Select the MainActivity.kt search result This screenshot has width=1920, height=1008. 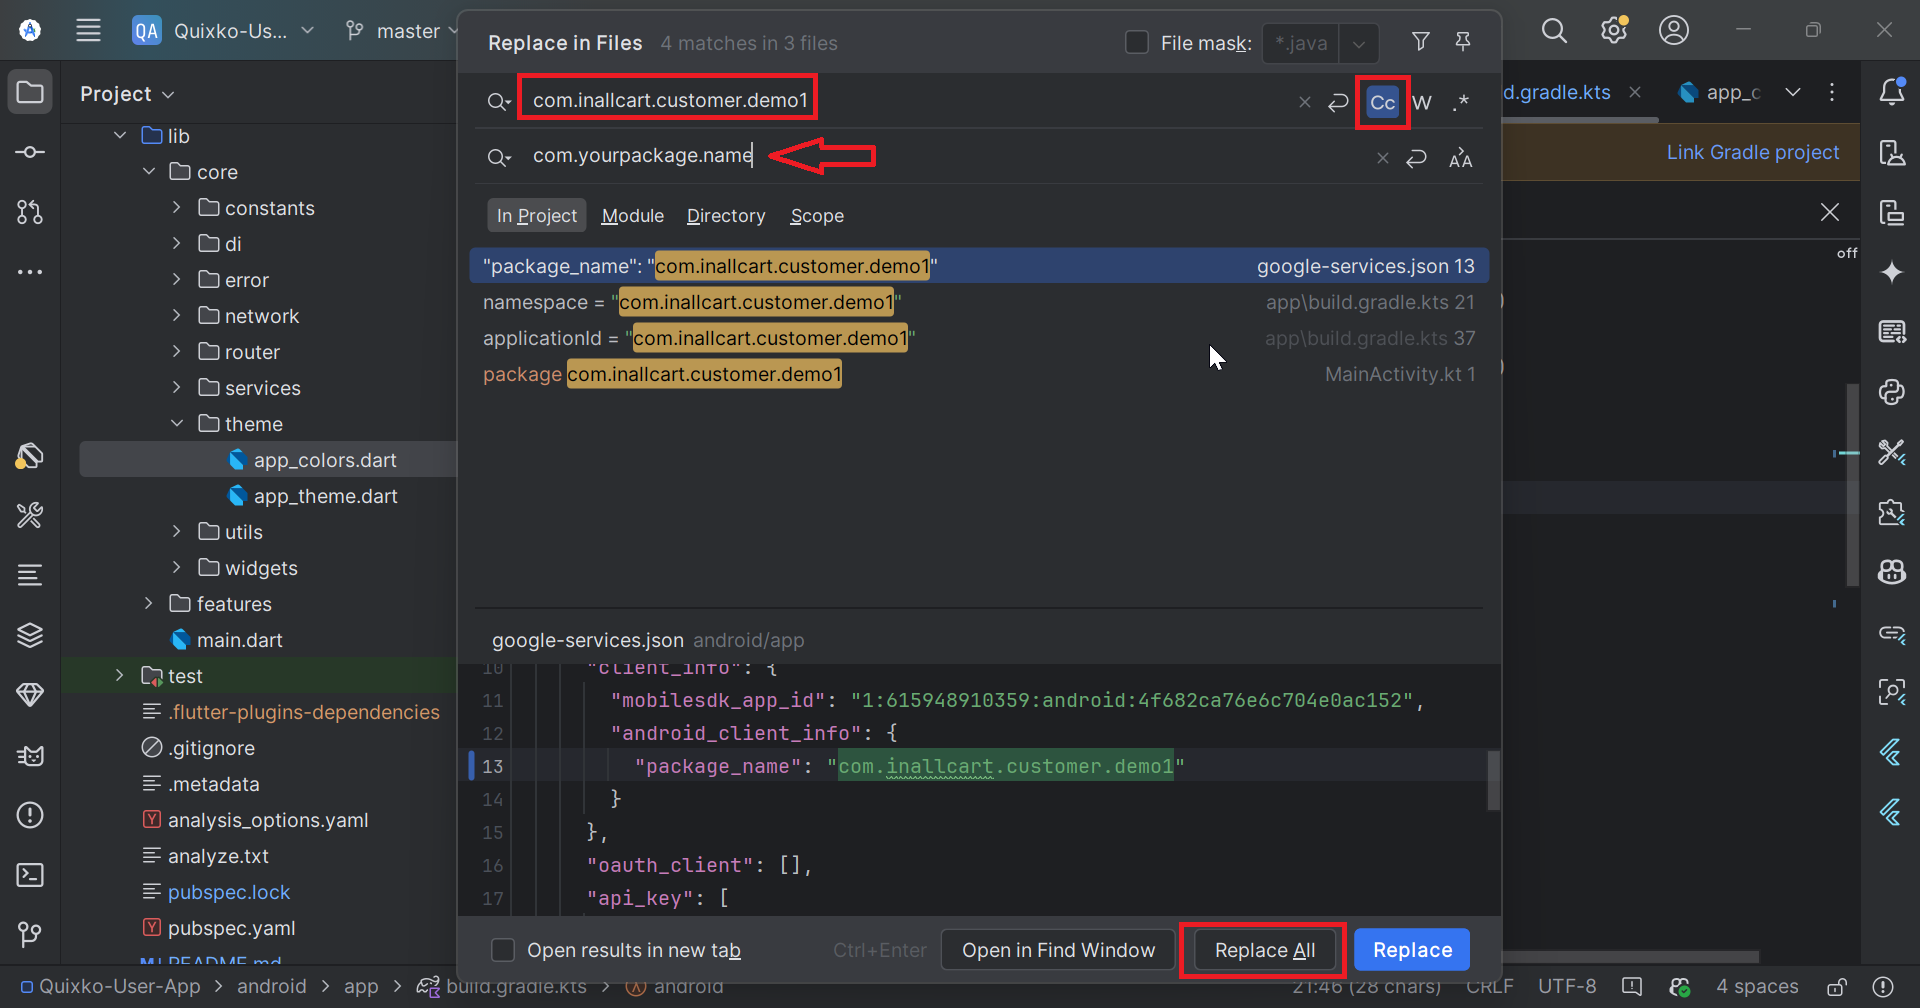tap(979, 374)
